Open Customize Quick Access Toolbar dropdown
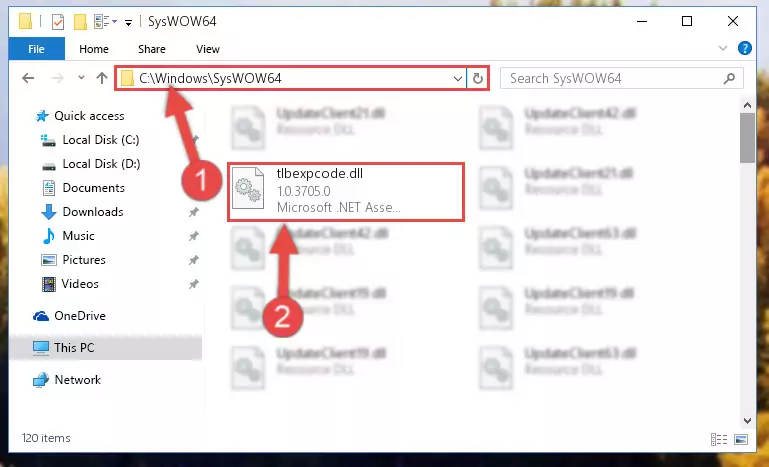Screen dimensions: 769x467 128,22
